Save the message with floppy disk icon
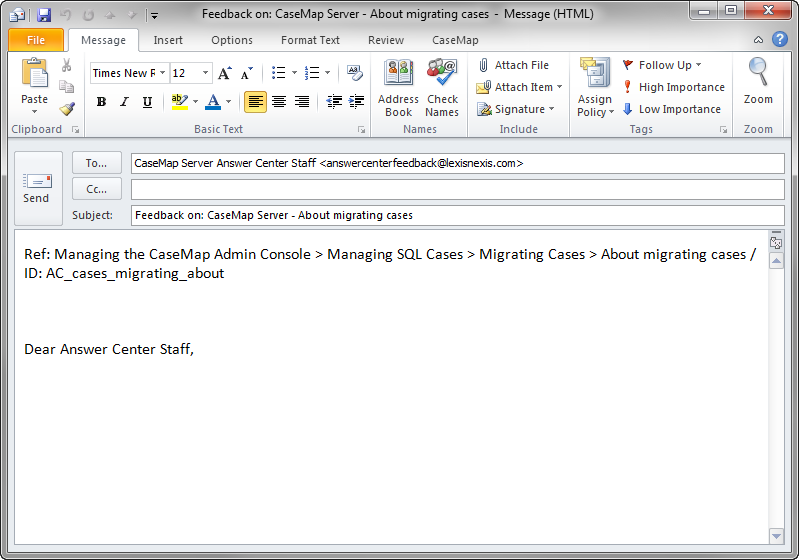799x560 pixels. click(x=44, y=15)
